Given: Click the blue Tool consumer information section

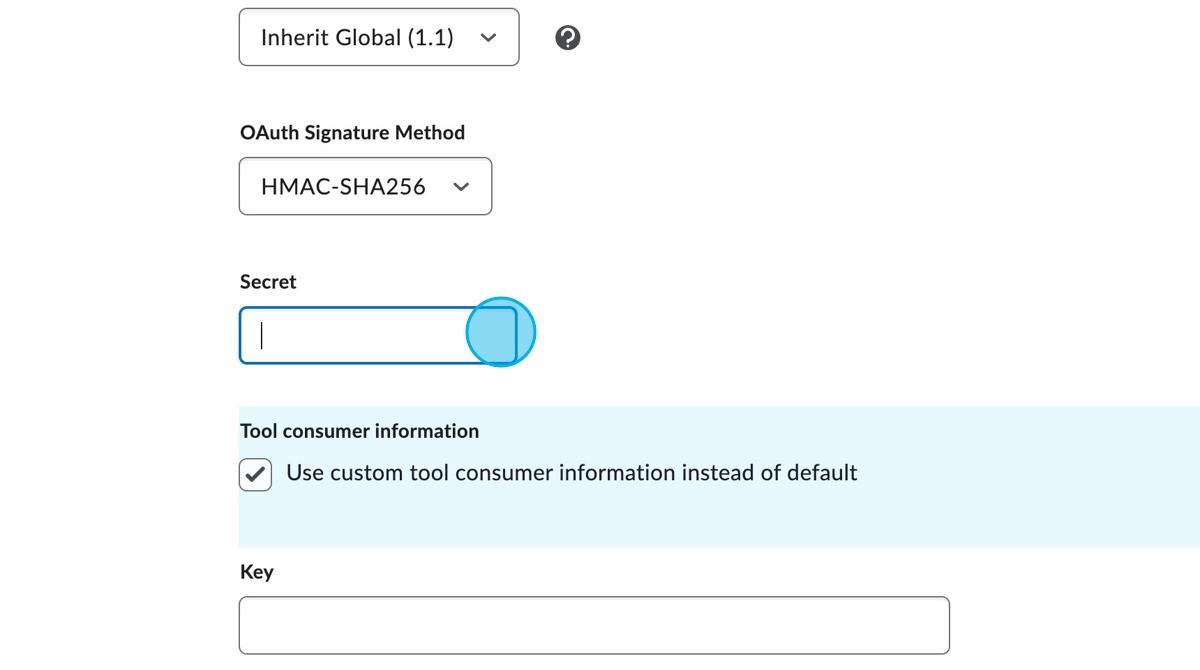Looking at the screenshot, I should [700, 475].
